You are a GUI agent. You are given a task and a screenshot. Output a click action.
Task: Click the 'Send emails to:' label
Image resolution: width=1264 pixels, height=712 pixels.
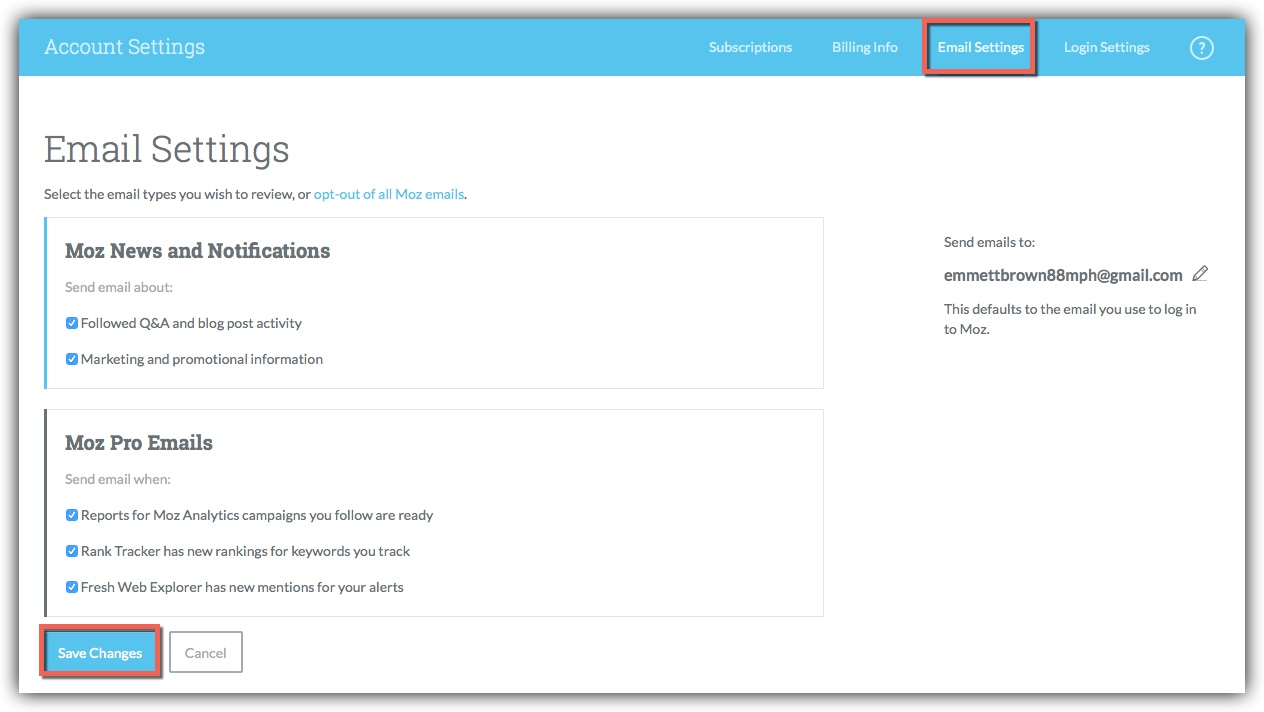990,242
